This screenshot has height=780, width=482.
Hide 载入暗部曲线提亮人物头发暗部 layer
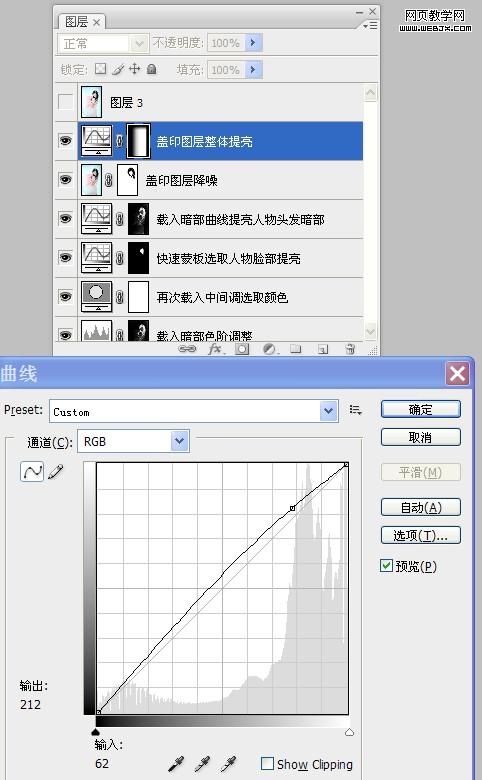point(65,218)
